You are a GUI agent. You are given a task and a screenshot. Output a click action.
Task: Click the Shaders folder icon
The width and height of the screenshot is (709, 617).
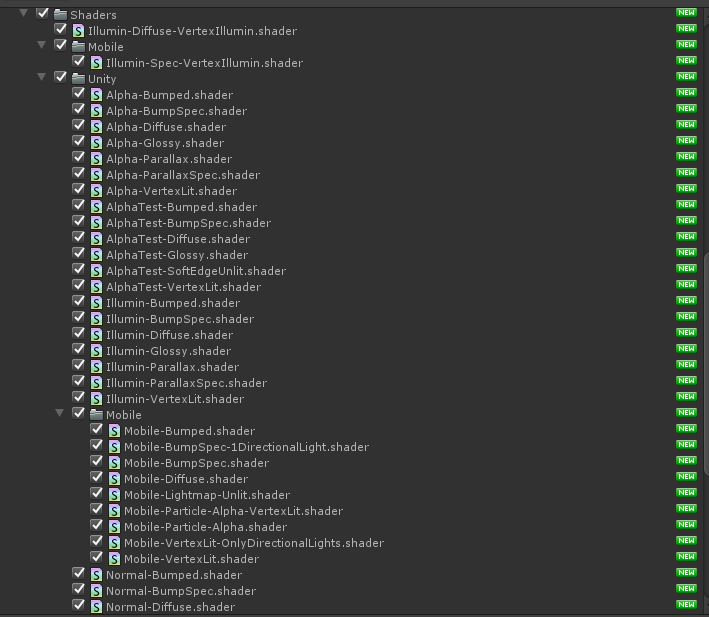(x=60, y=14)
